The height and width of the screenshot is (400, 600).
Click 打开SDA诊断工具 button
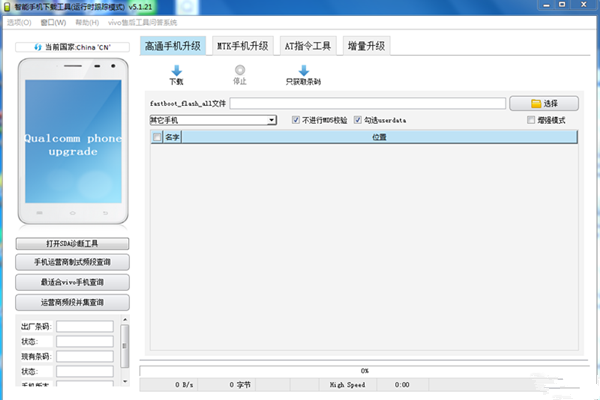[x=72, y=243]
